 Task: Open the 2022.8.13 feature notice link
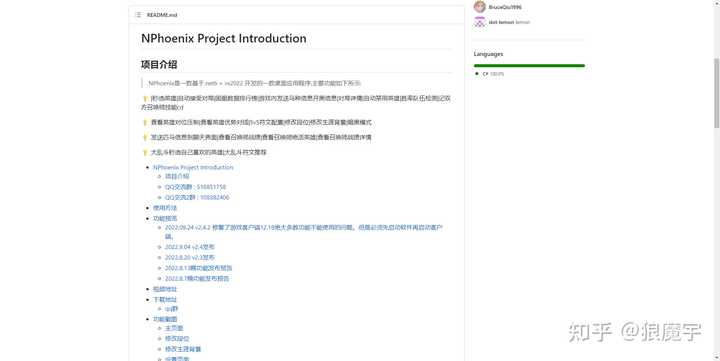198,268
